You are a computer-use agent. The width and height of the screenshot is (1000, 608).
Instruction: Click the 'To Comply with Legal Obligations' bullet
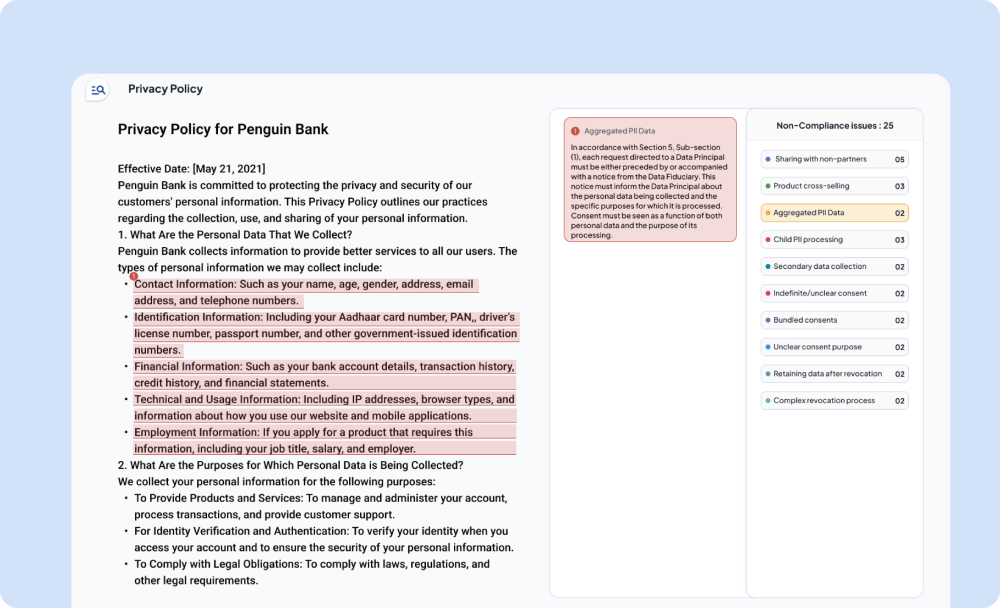311,572
